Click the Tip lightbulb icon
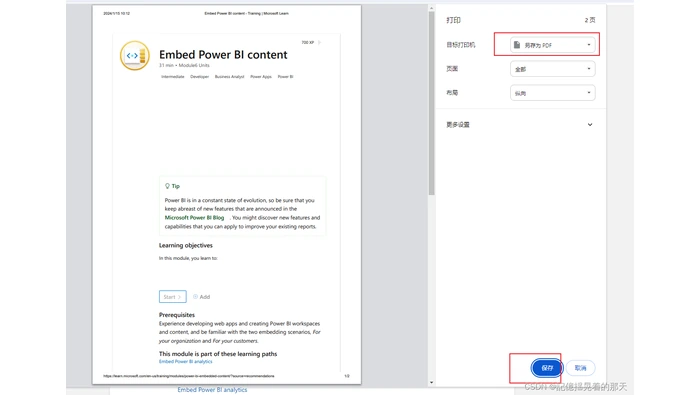700x395 pixels. pyautogui.click(x=167, y=186)
